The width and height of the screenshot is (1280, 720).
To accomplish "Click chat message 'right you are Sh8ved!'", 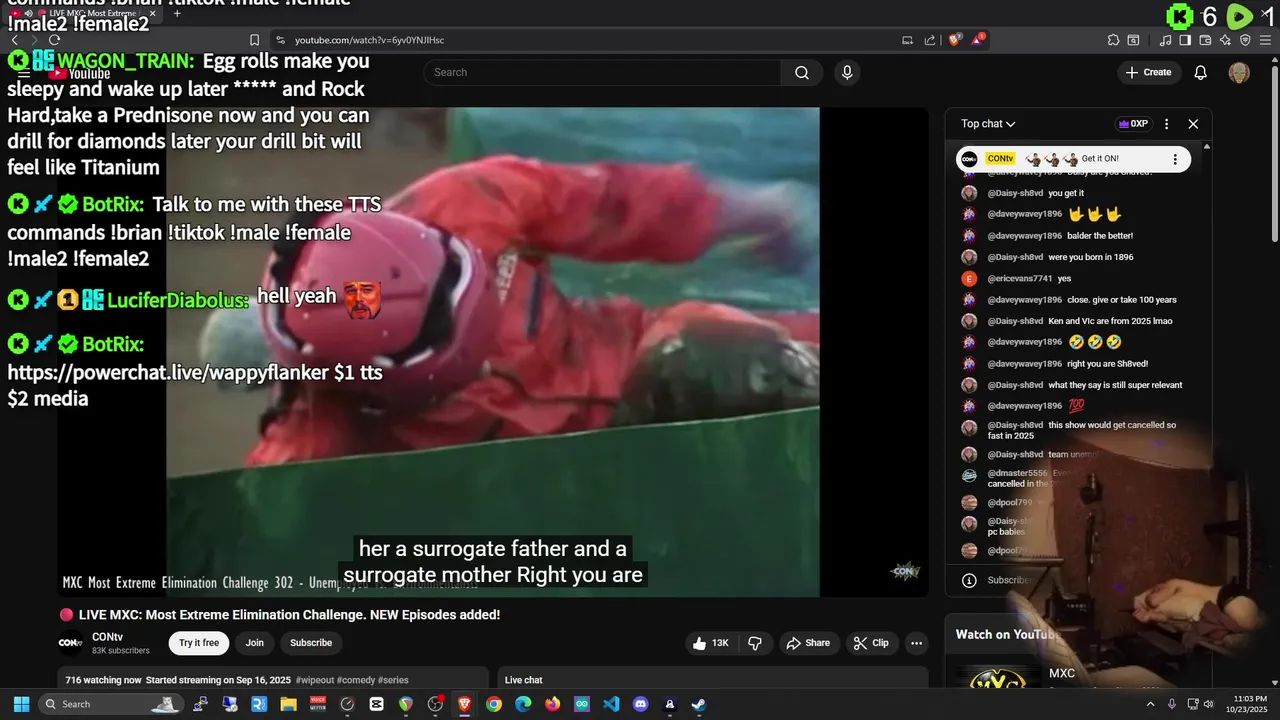I will [1107, 364].
